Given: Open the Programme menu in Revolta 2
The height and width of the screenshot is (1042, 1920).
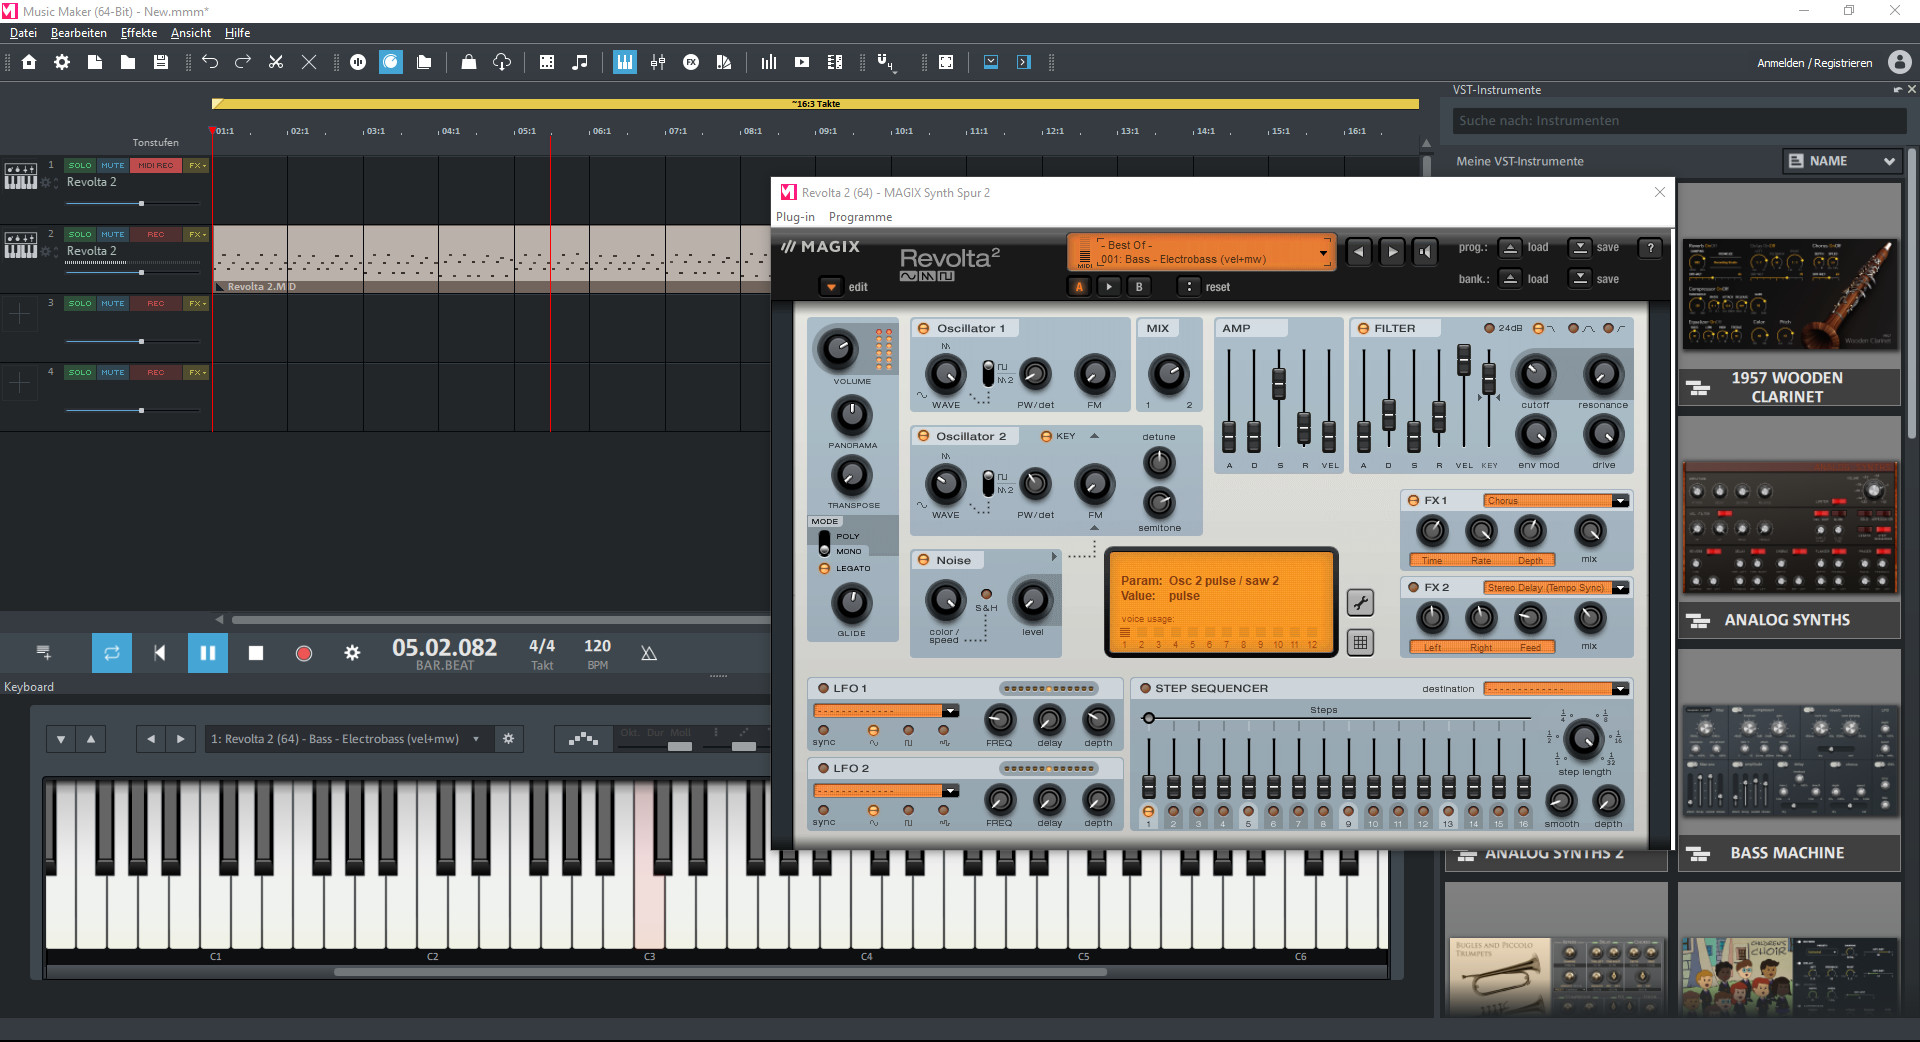Looking at the screenshot, I should (859, 216).
